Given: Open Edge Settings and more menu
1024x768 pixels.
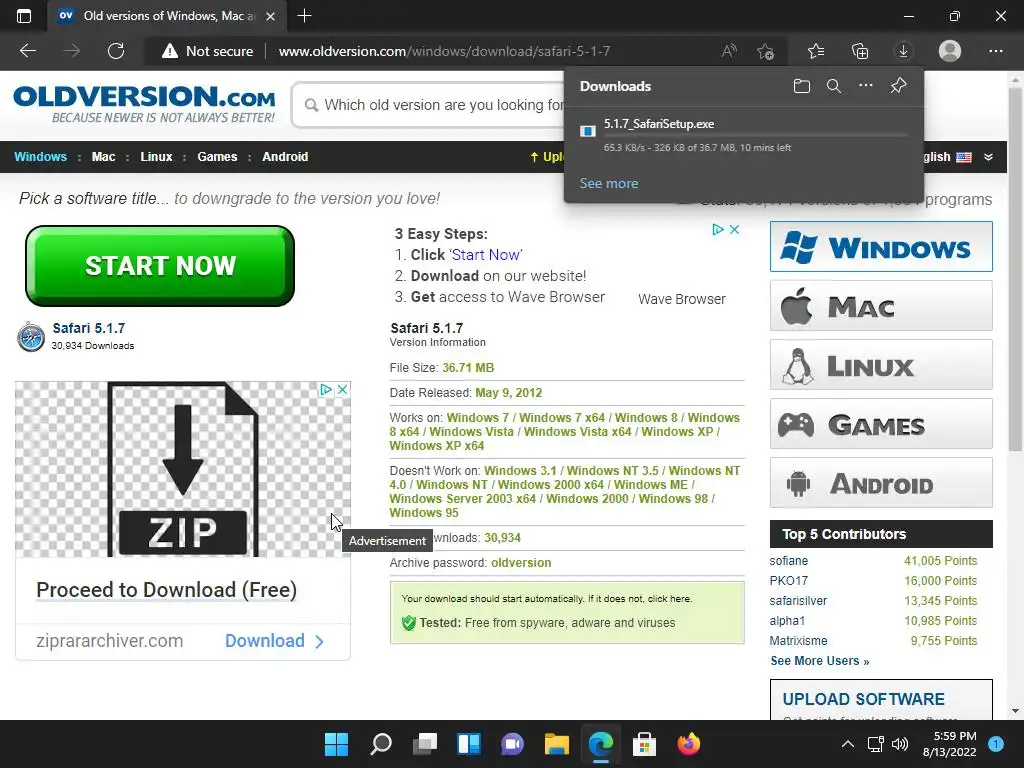Looking at the screenshot, I should pos(995,51).
